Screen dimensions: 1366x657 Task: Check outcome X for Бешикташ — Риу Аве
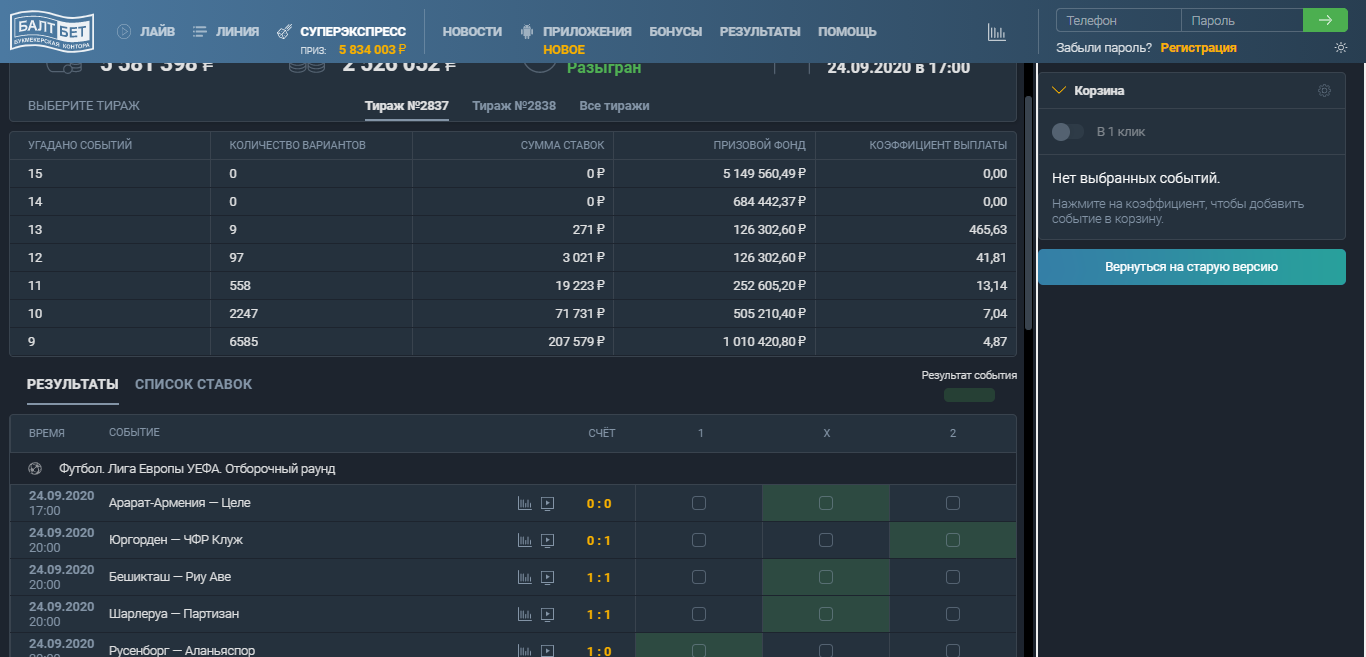[826, 577]
